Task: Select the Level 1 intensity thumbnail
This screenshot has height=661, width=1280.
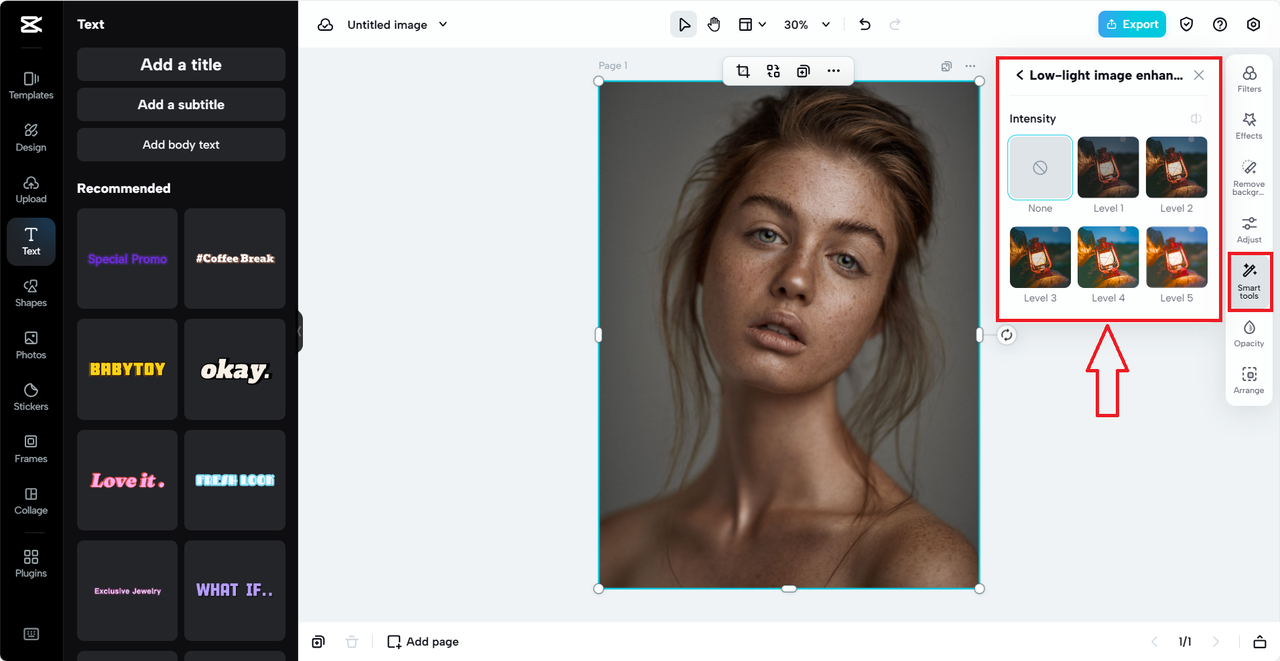Action: (1108, 168)
